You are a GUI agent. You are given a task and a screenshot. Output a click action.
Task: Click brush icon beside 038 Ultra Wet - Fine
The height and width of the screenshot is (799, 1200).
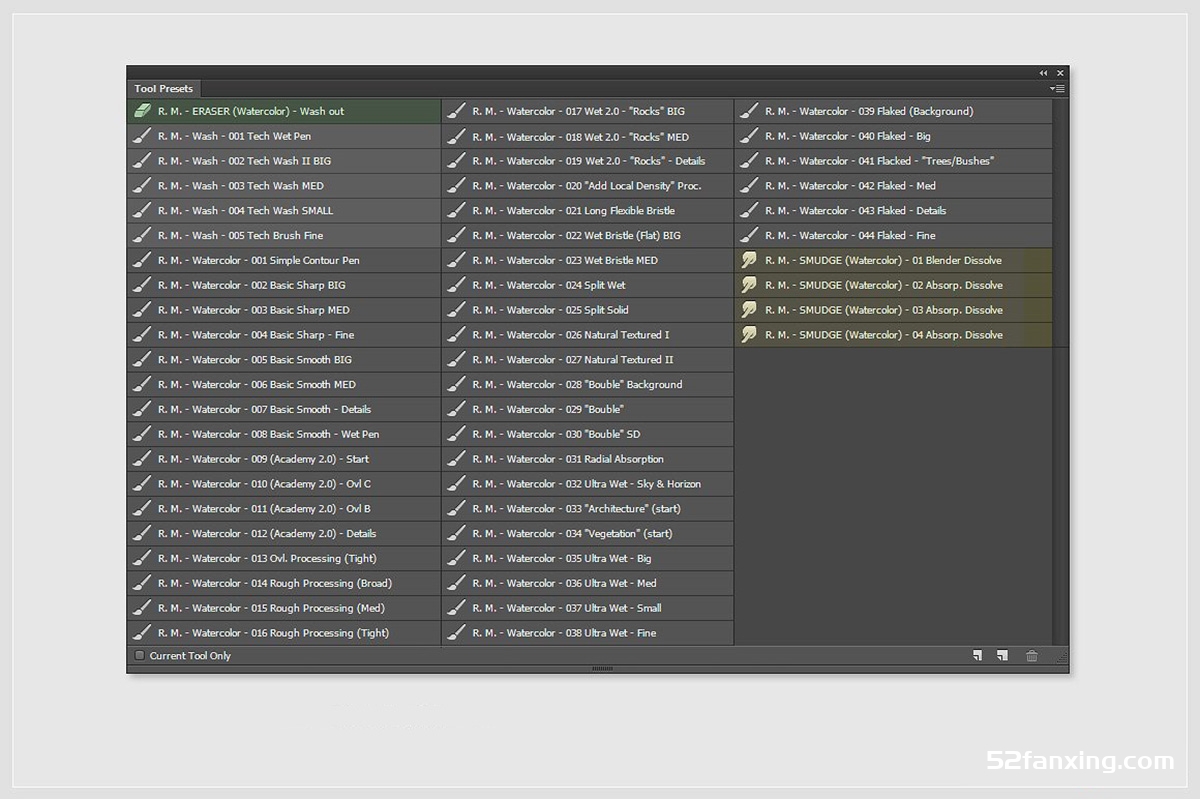click(x=457, y=633)
